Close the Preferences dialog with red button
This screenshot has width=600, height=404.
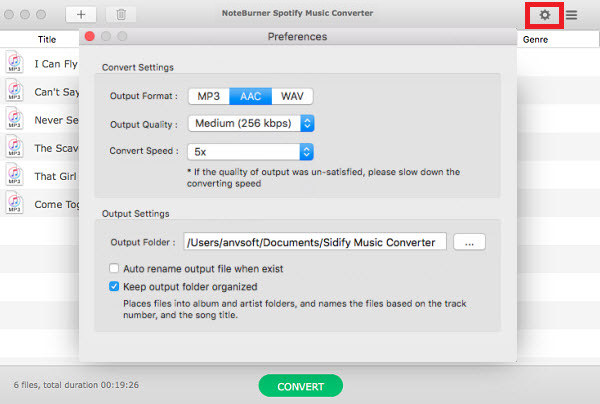tap(90, 36)
